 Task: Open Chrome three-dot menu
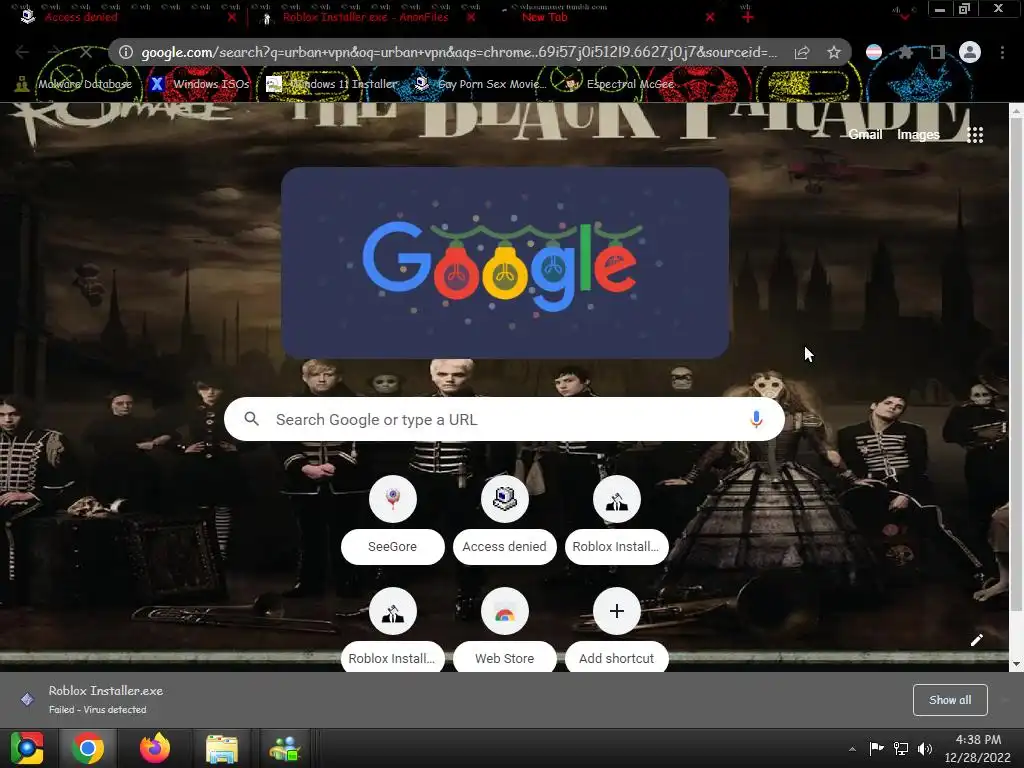pos(1002,52)
